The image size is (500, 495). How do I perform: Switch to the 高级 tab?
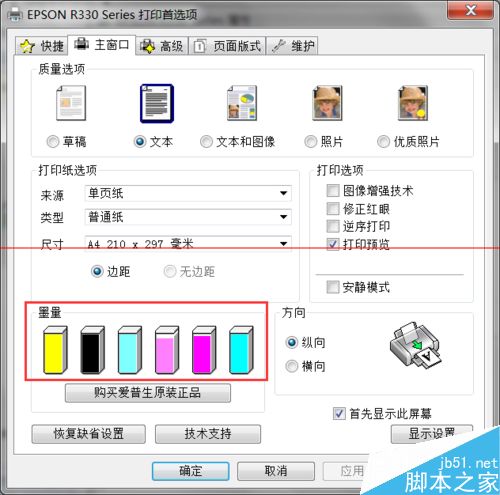162,46
